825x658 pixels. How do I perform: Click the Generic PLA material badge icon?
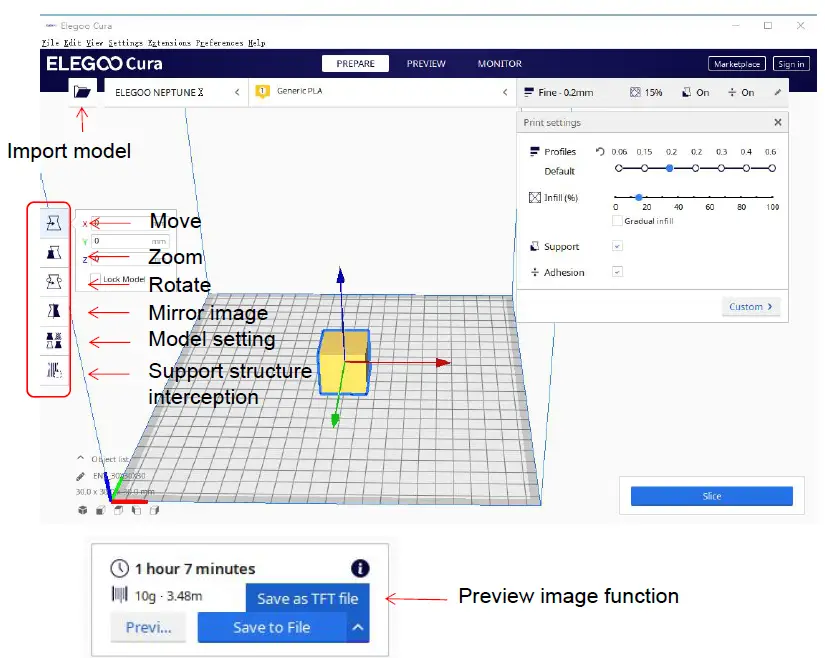[262, 92]
